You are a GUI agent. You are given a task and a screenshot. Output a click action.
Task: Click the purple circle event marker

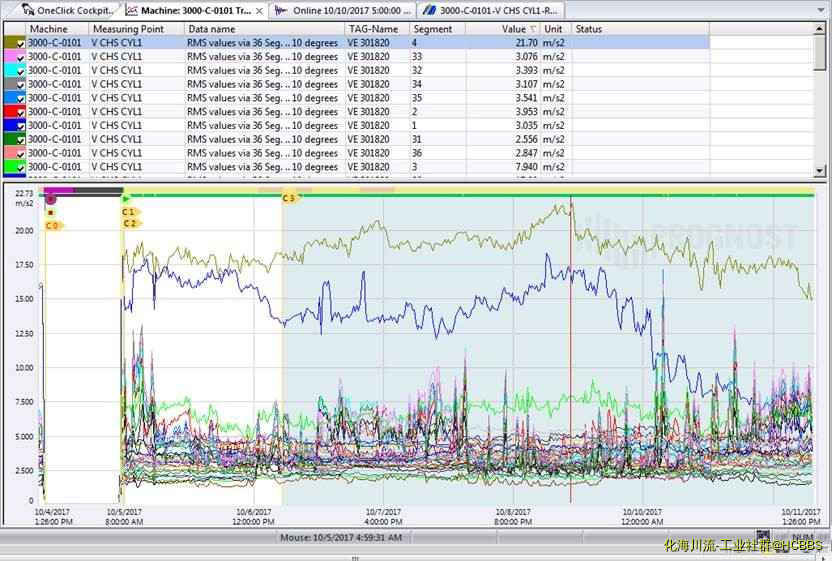tap(50, 200)
